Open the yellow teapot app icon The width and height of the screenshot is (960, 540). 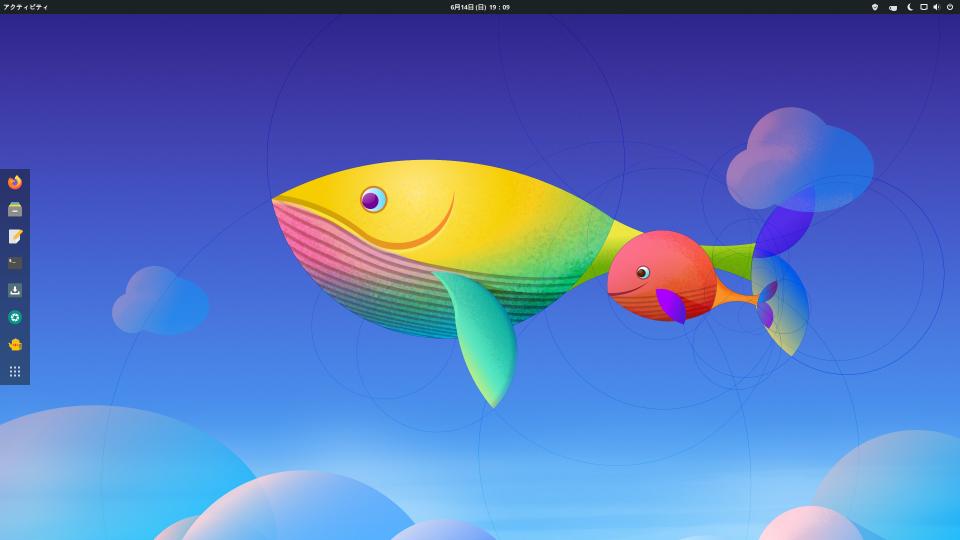(15, 345)
